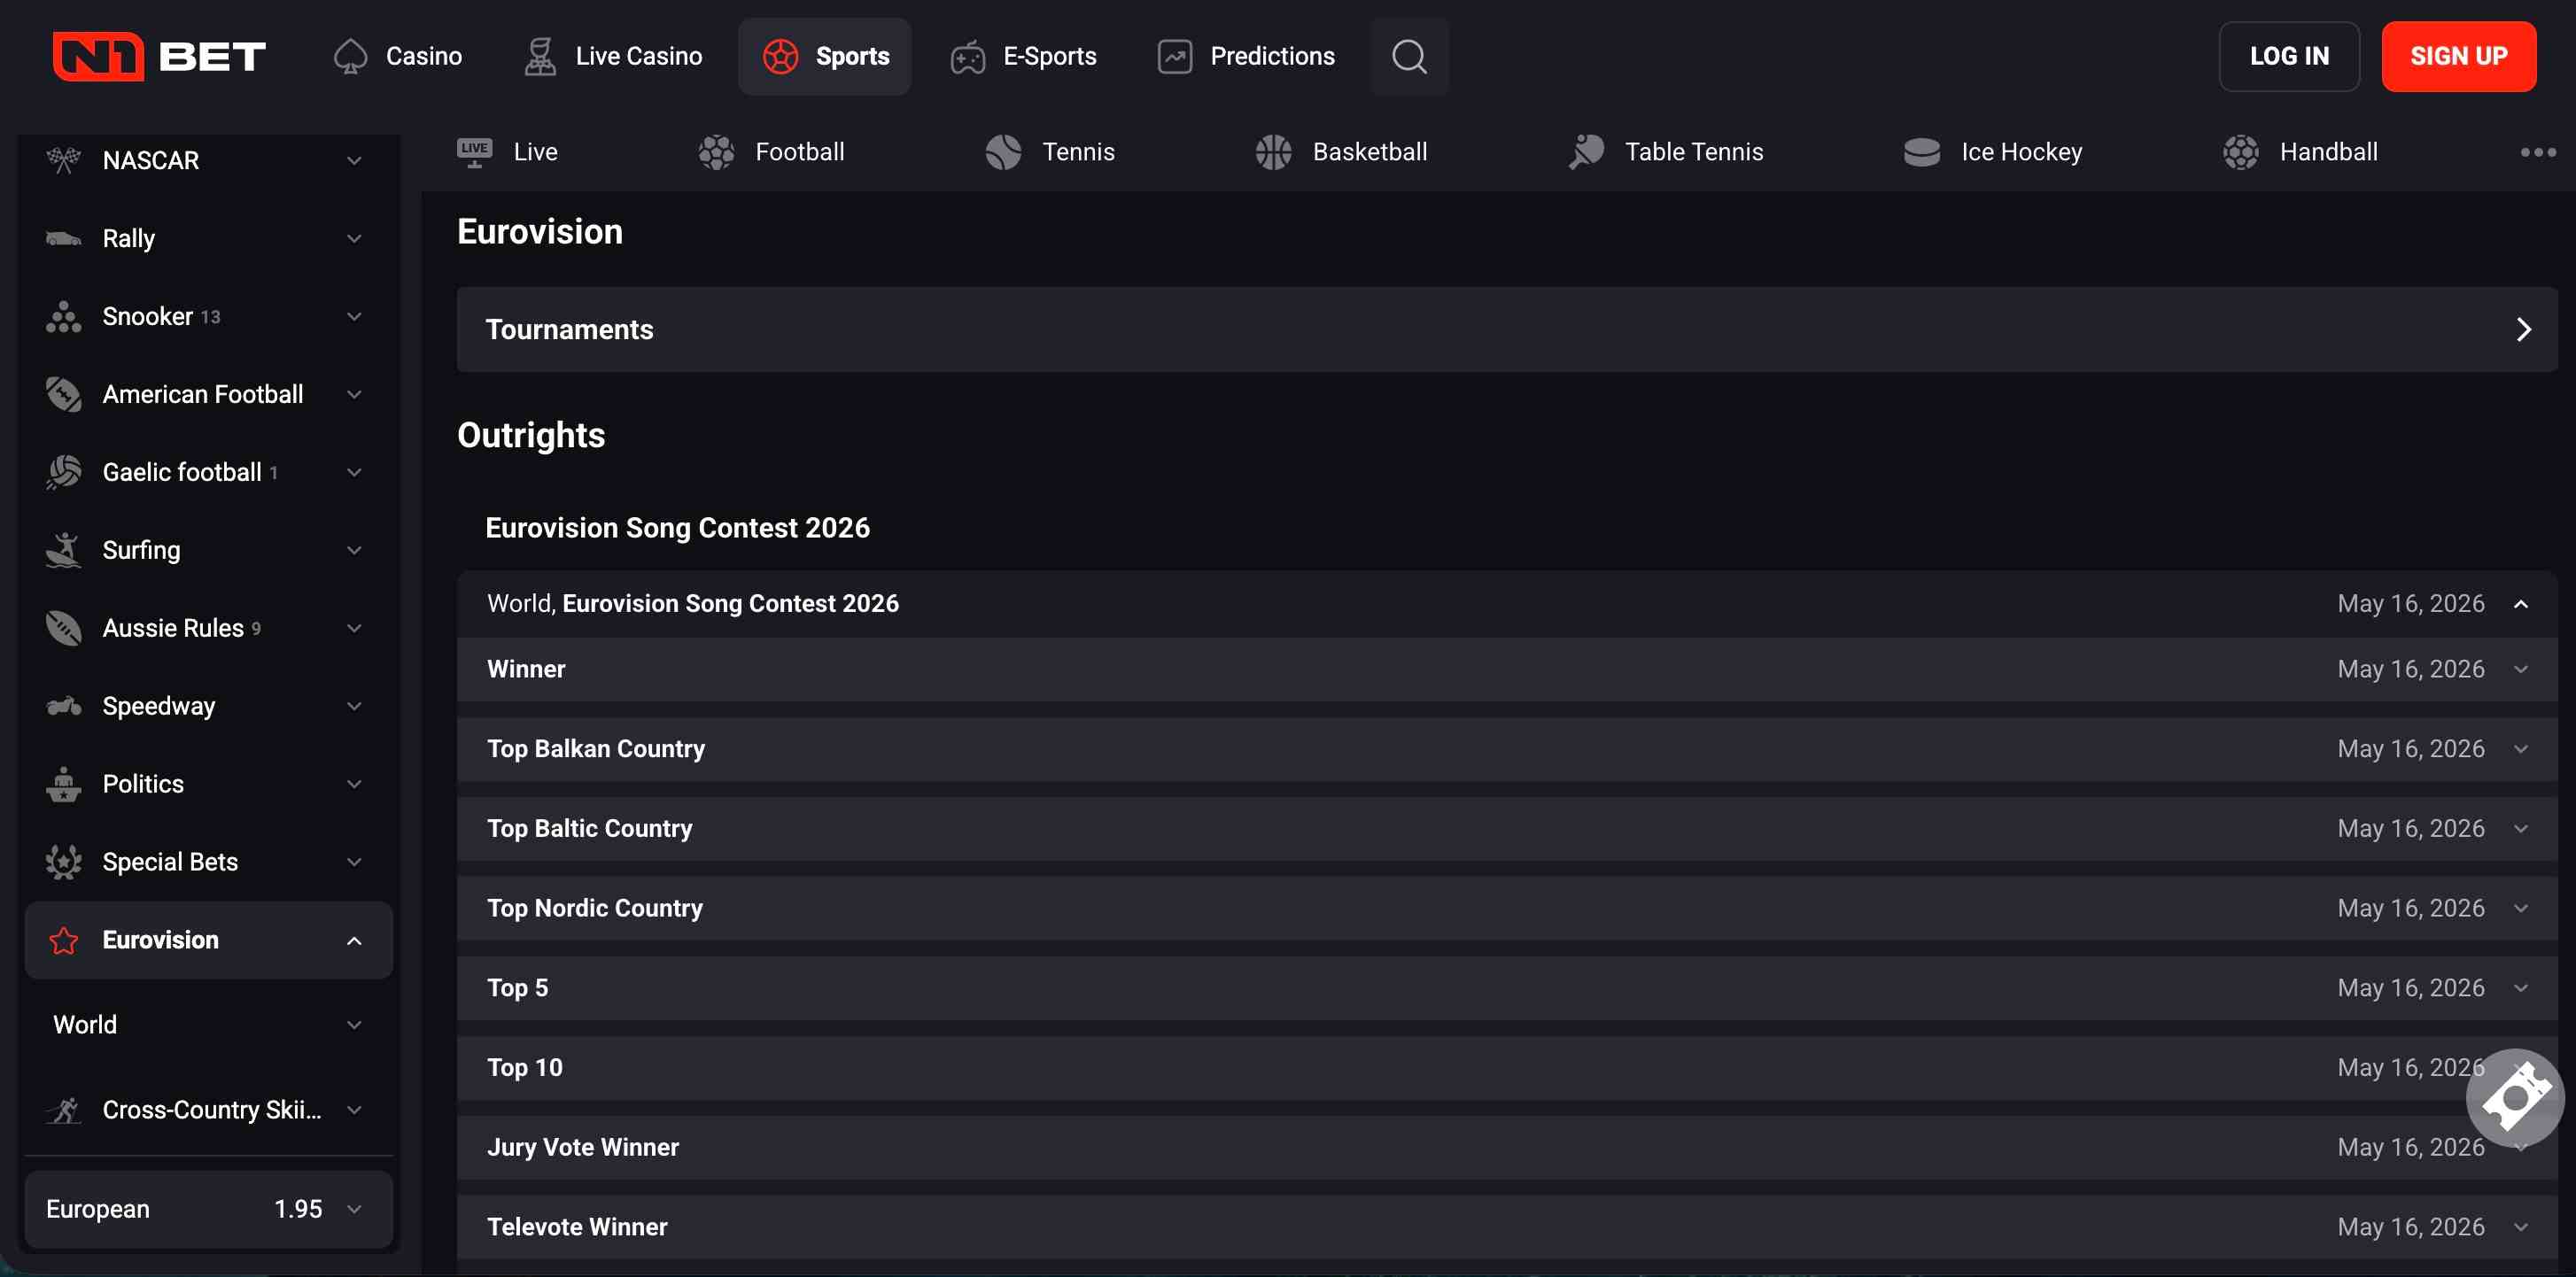This screenshot has width=2576, height=1277.
Task: Click the Handball icon
Action: [2240, 152]
